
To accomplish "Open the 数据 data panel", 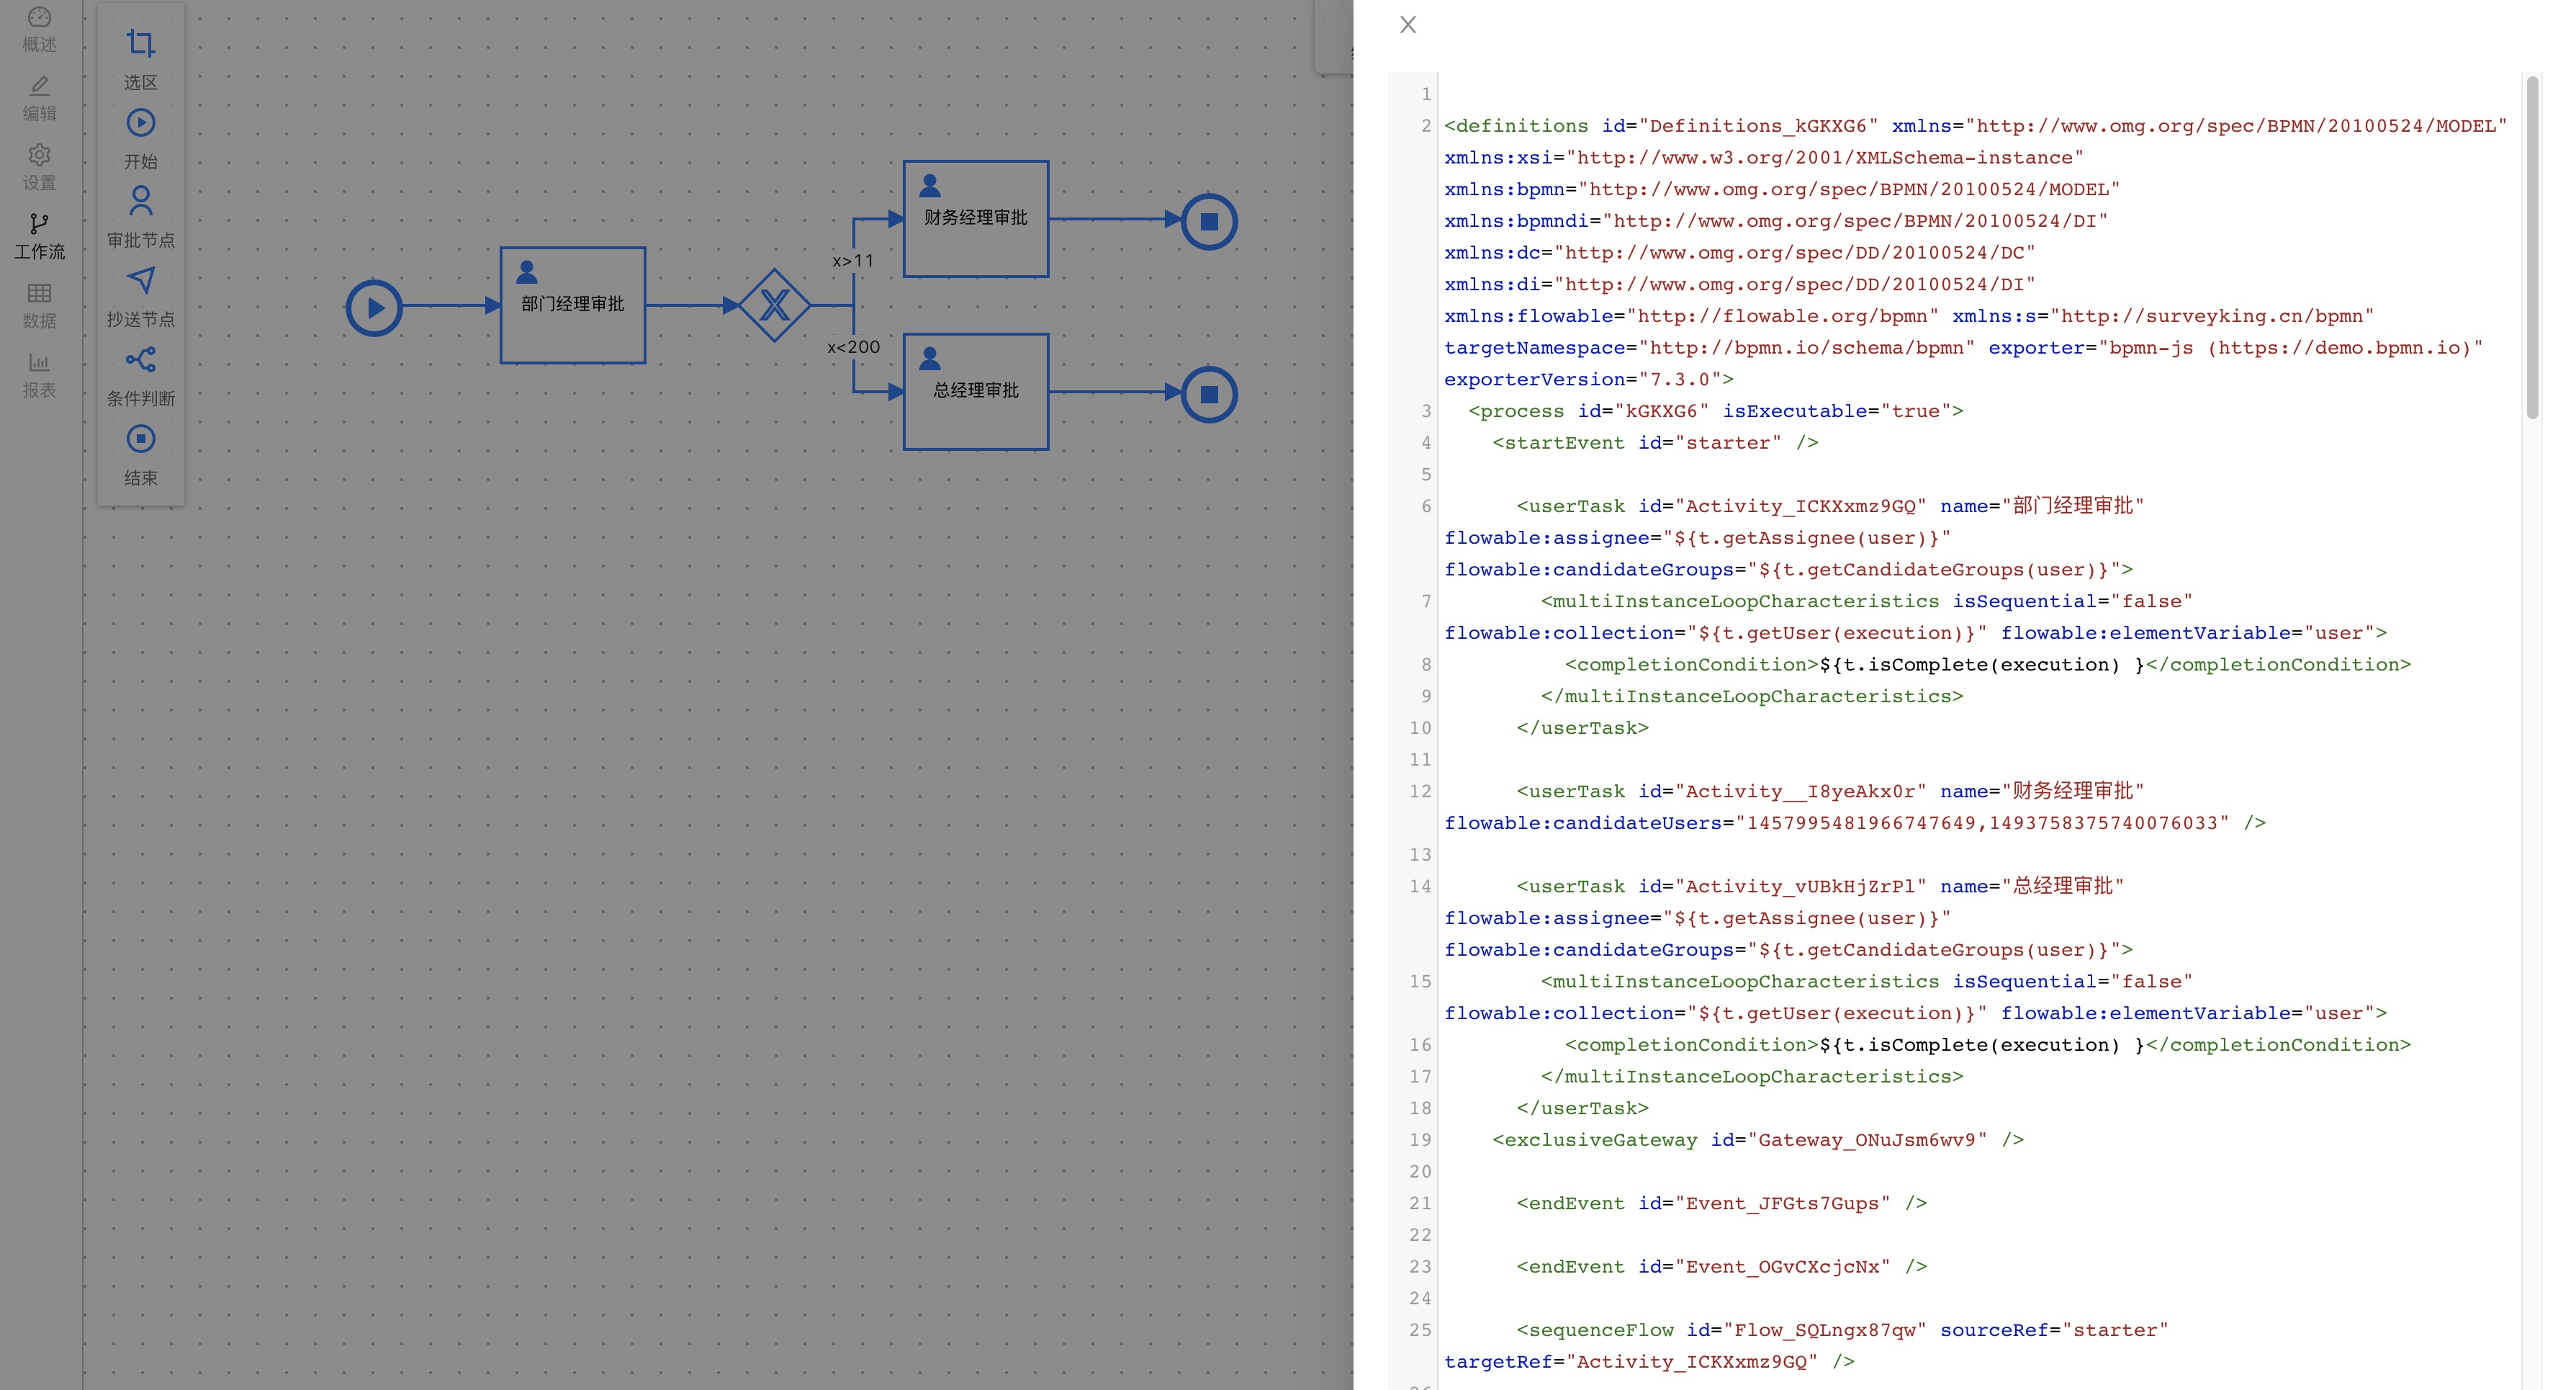I will (x=38, y=305).
